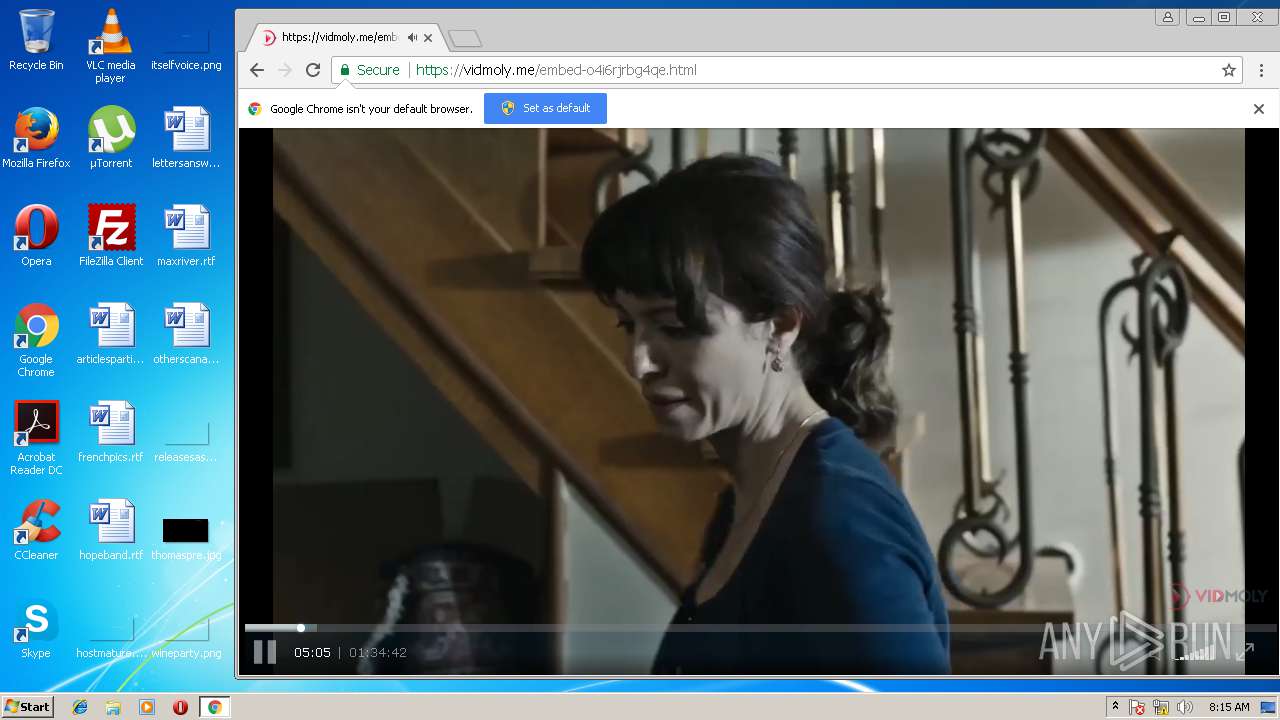Open the Recycle Bin desktop icon
The width and height of the screenshot is (1280, 720).
click(x=36, y=41)
